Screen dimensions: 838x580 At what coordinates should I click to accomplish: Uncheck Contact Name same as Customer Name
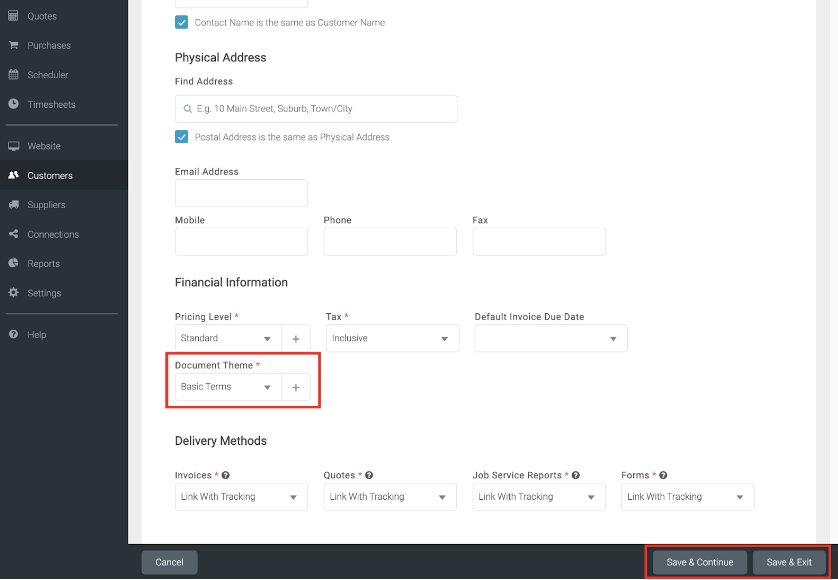181,22
